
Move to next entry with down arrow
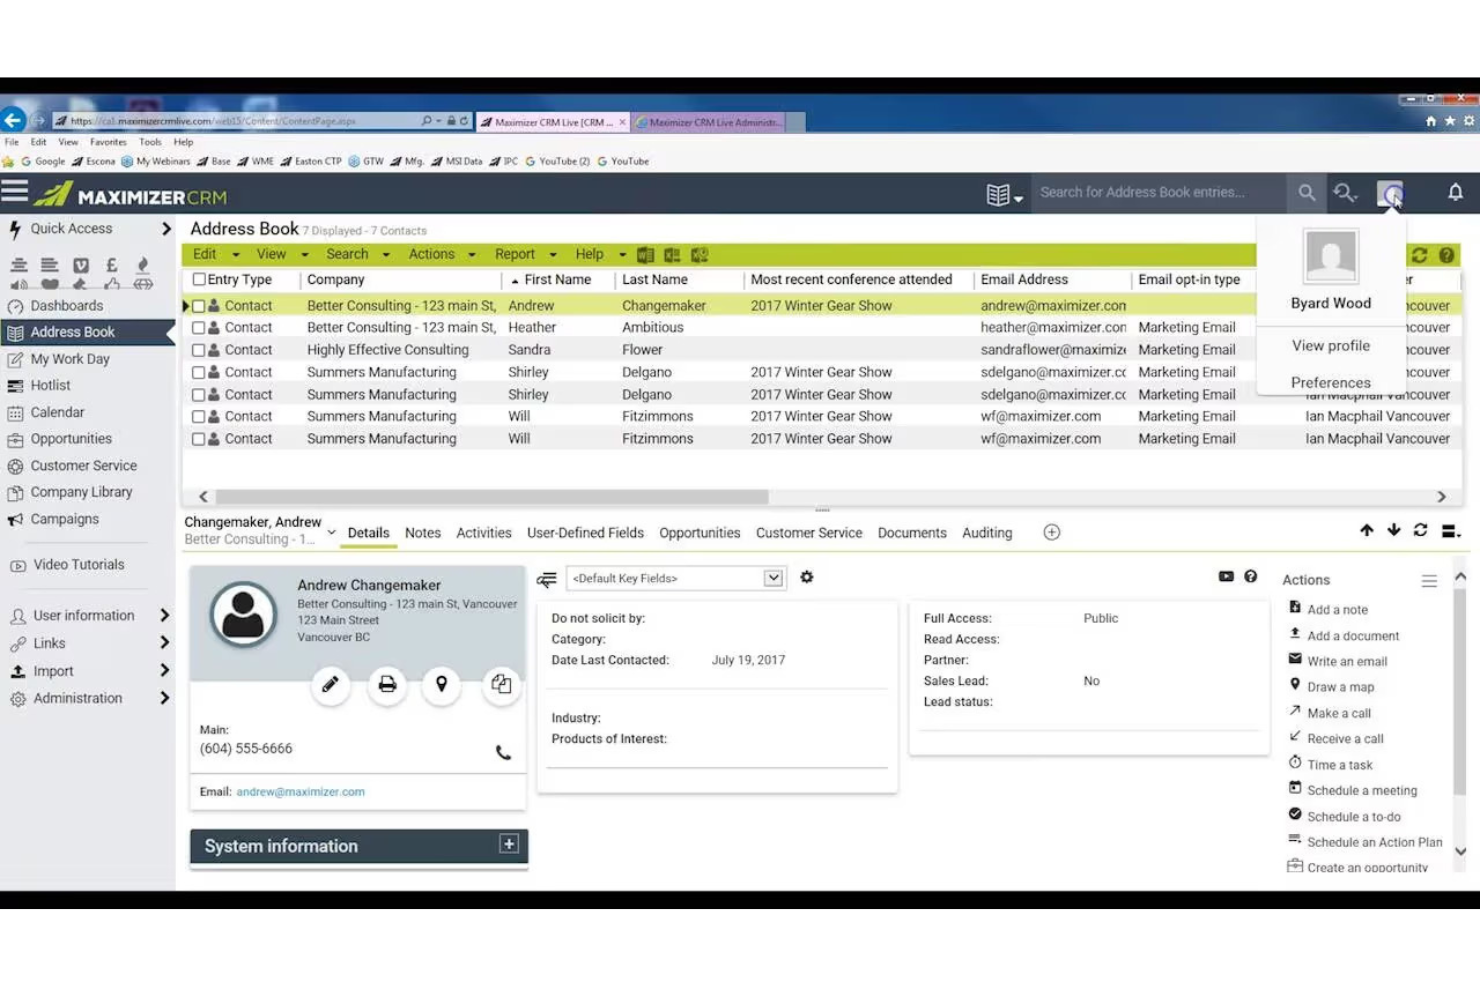pyautogui.click(x=1393, y=530)
